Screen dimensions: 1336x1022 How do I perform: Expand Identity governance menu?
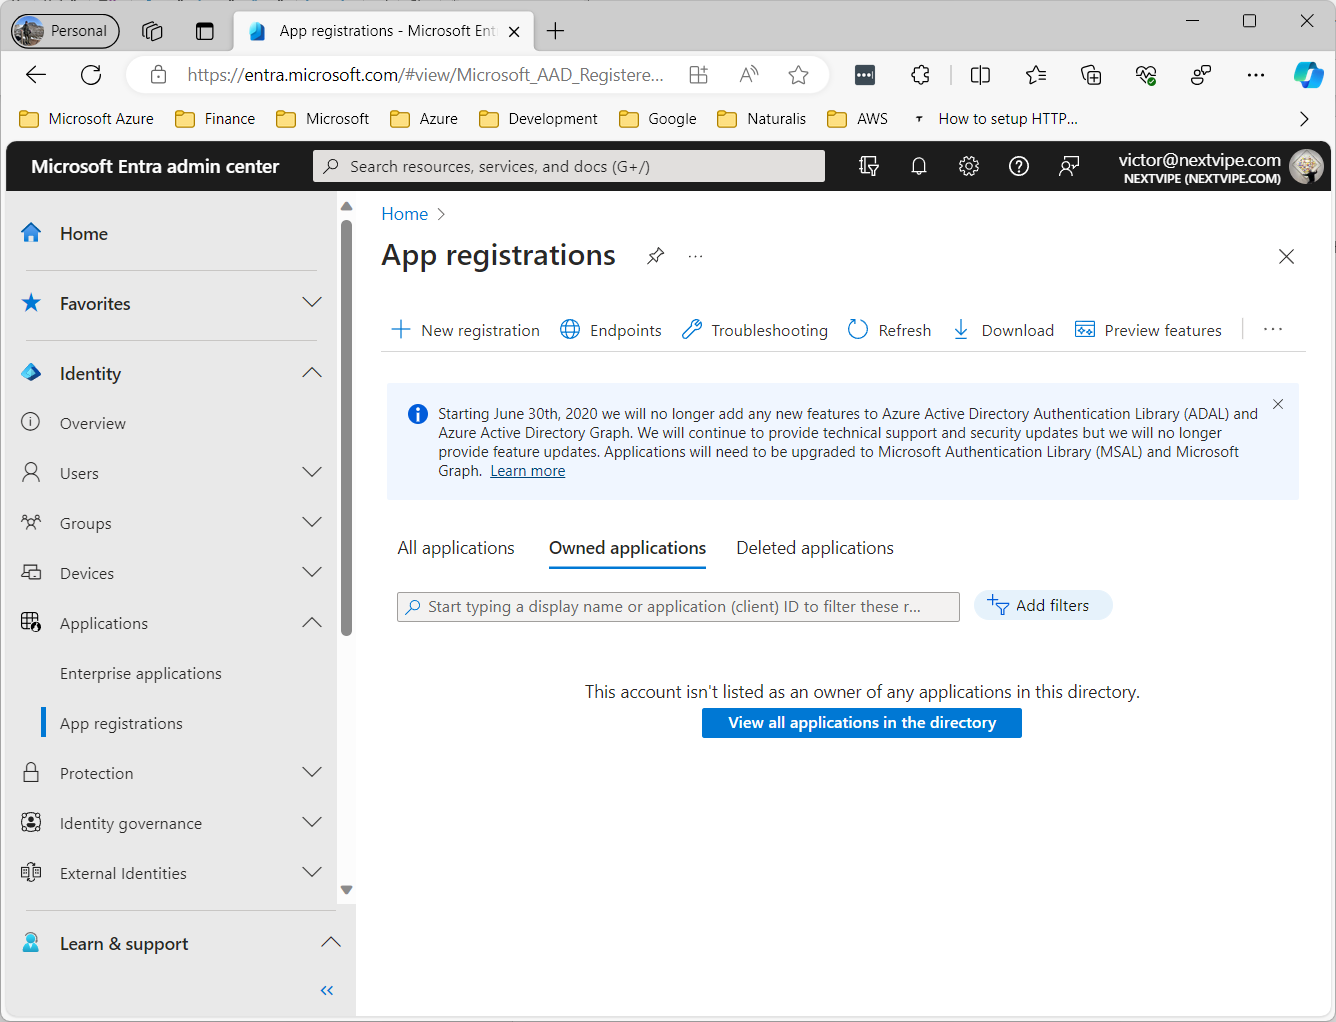(312, 823)
